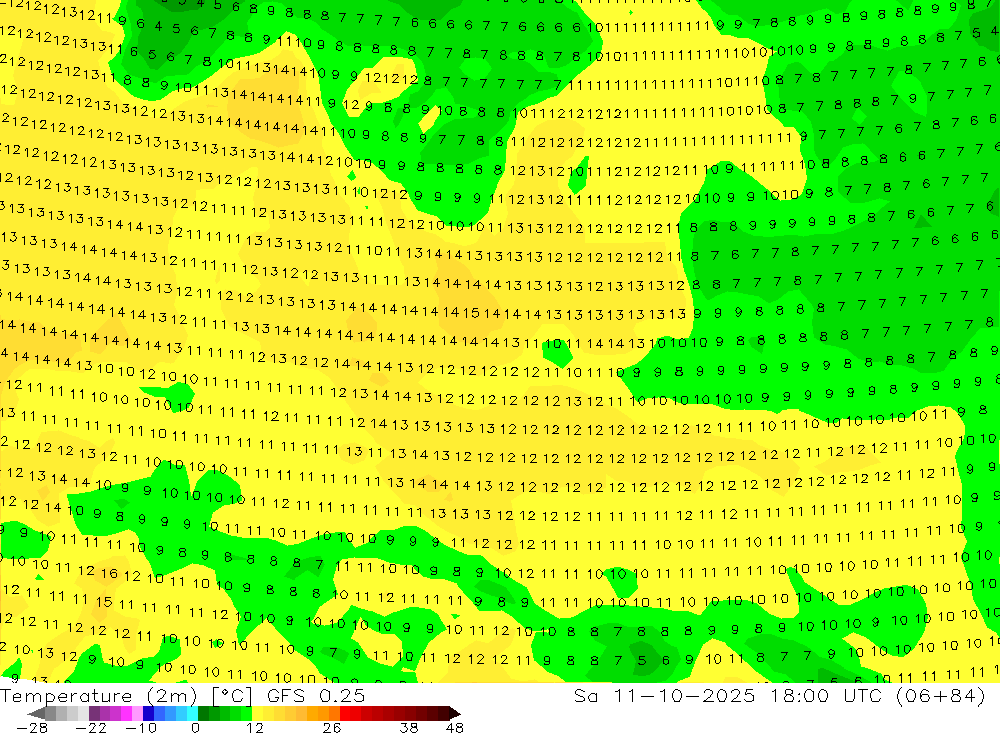Image resolution: width=1000 pixels, height=733 pixels.
Task: Click the '-28' legend label
Action: (32, 728)
